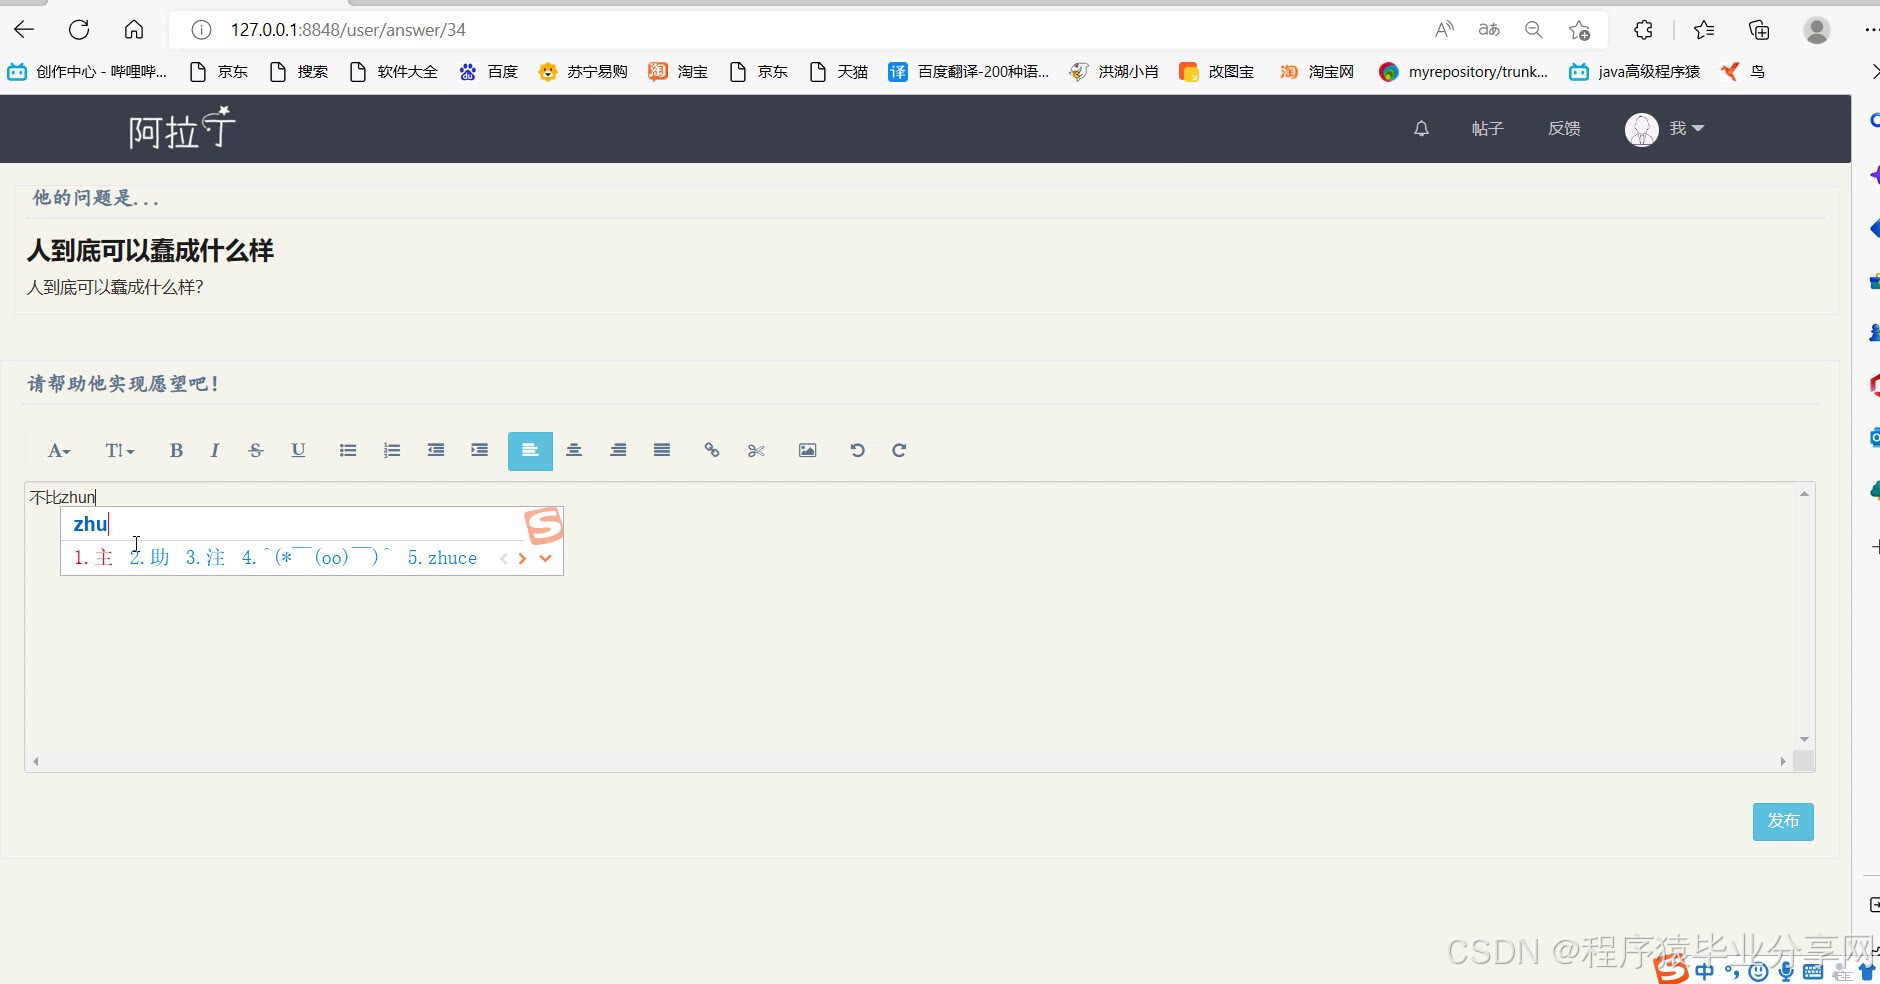This screenshot has width=1880, height=984.
Task: Open 创作中心 - 哔哩哔... bookmark
Action: point(87,72)
